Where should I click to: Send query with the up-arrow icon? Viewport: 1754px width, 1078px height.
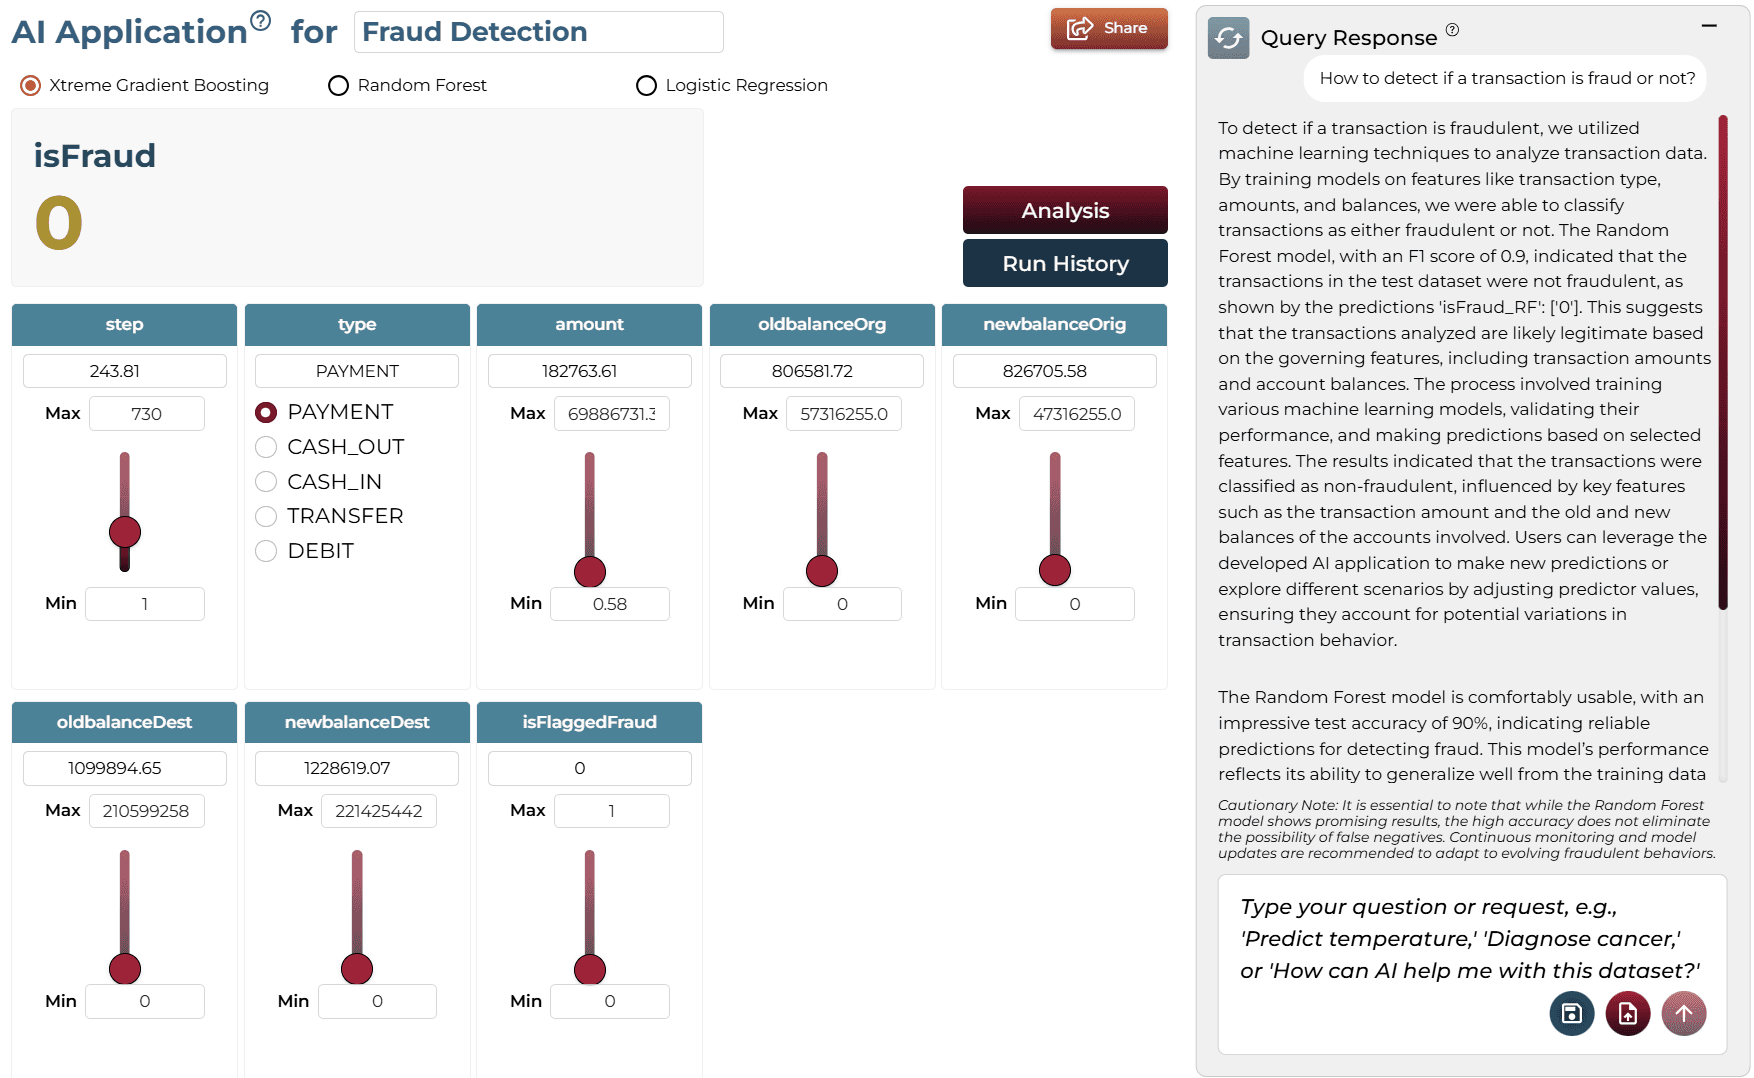pos(1683,1013)
